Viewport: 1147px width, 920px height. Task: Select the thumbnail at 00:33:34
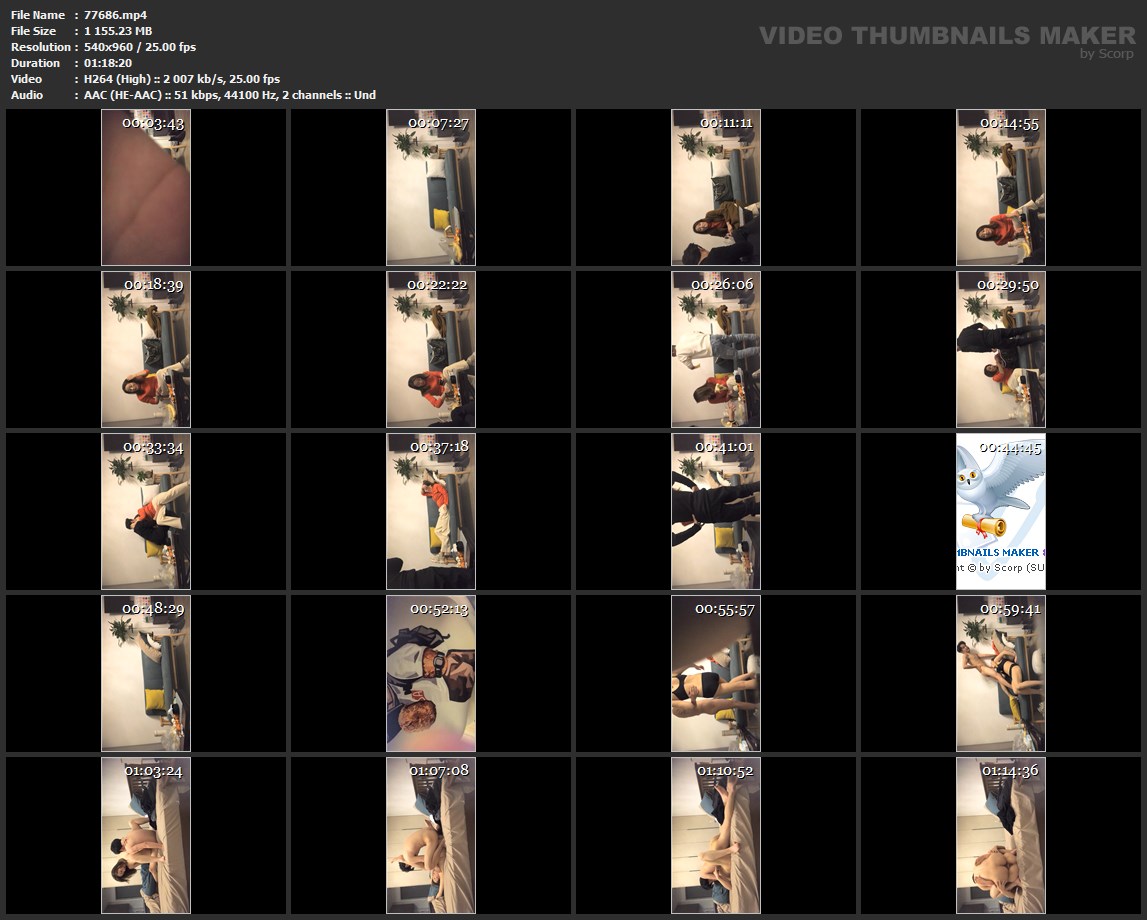146,511
